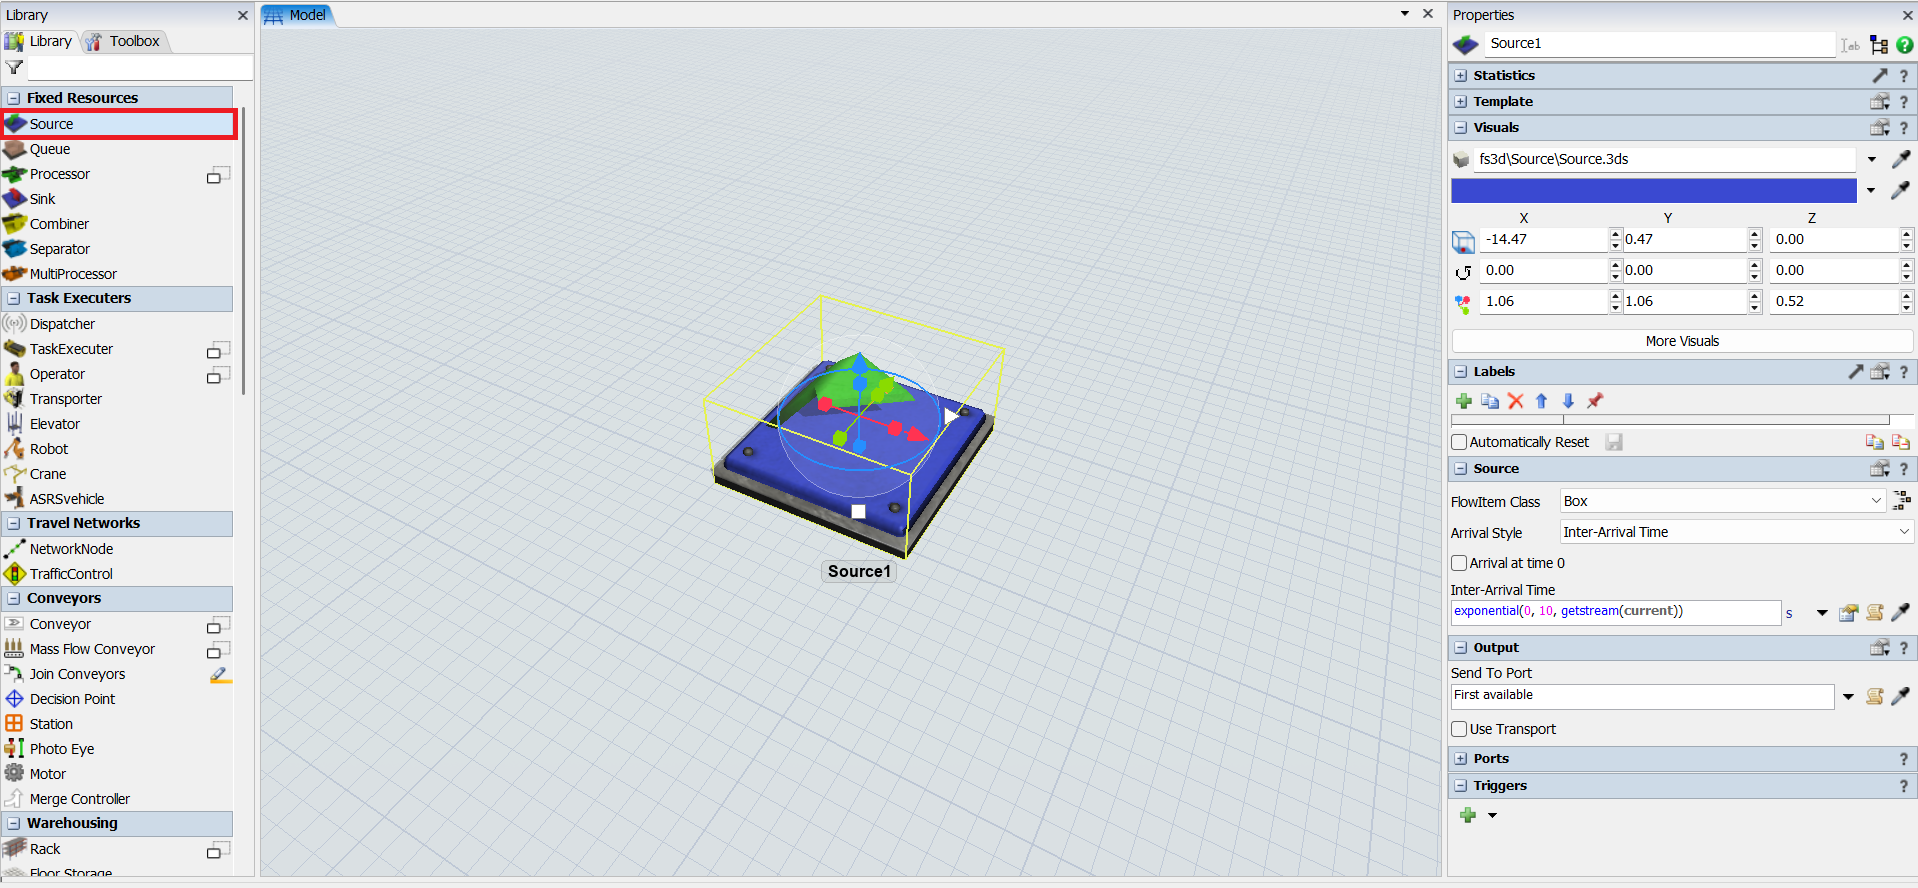Click the pin label icon in Labels

(x=1595, y=401)
